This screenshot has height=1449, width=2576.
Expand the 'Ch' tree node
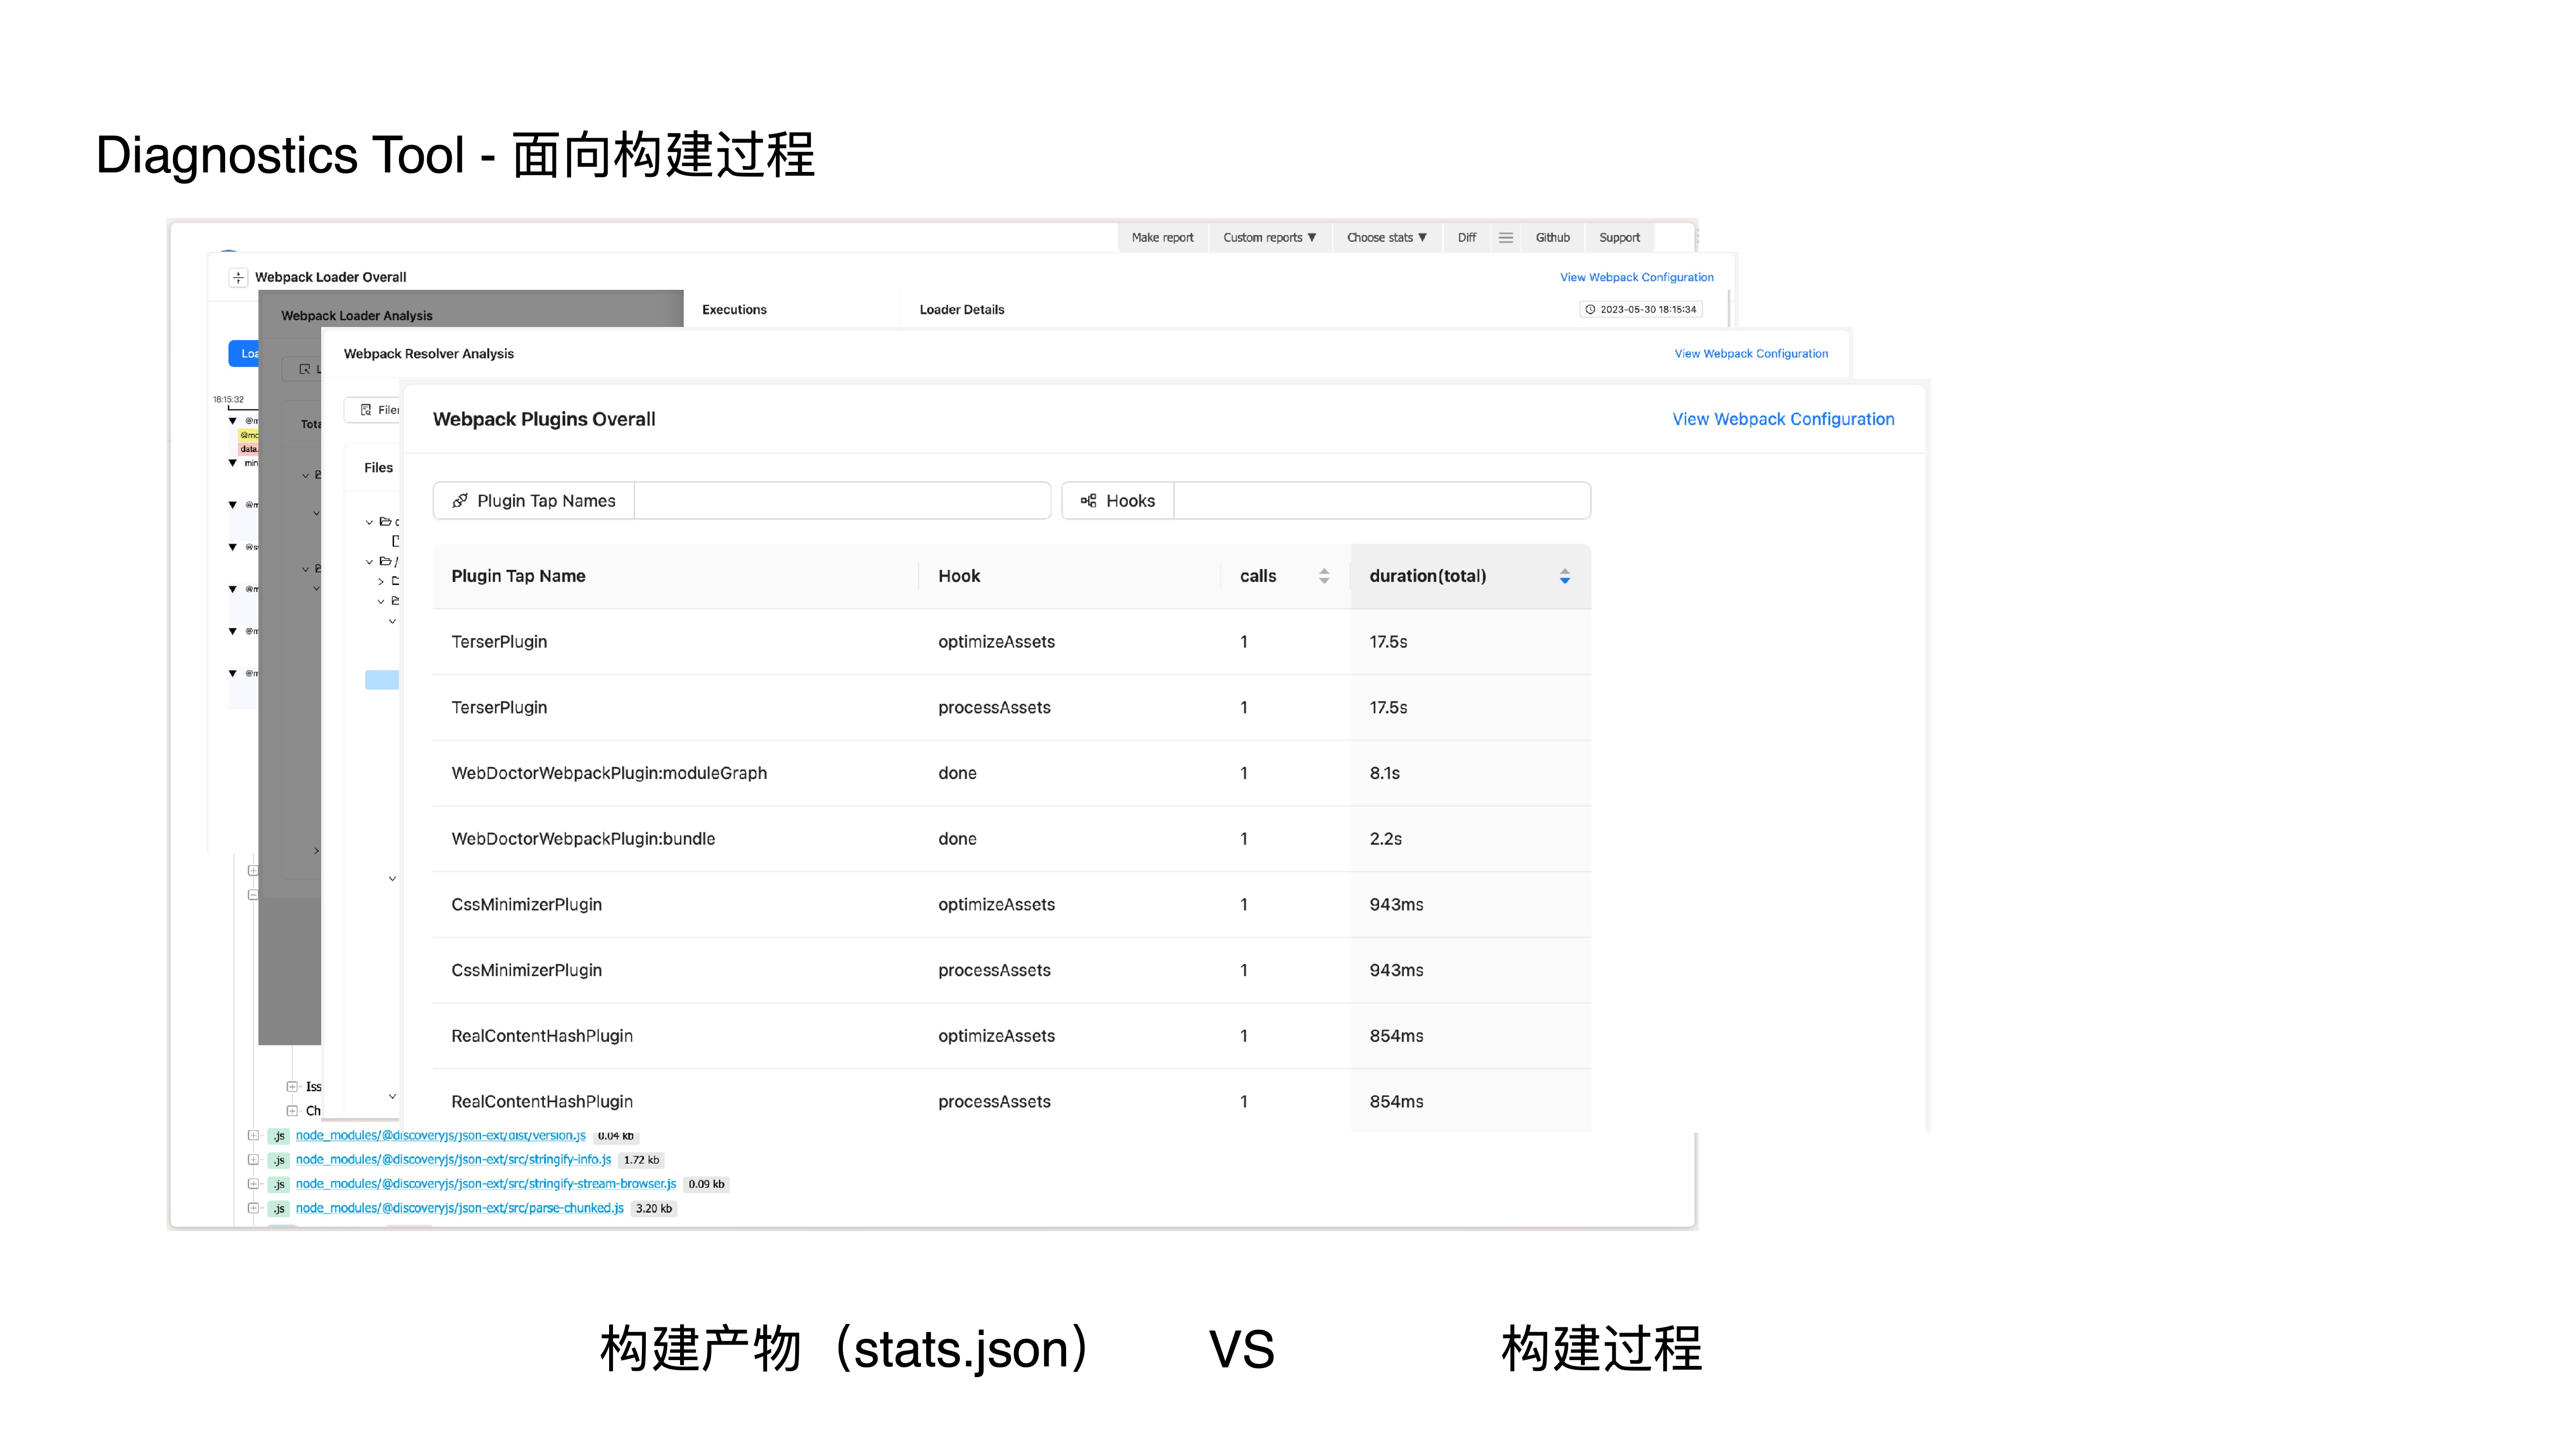pyautogui.click(x=292, y=1111)
